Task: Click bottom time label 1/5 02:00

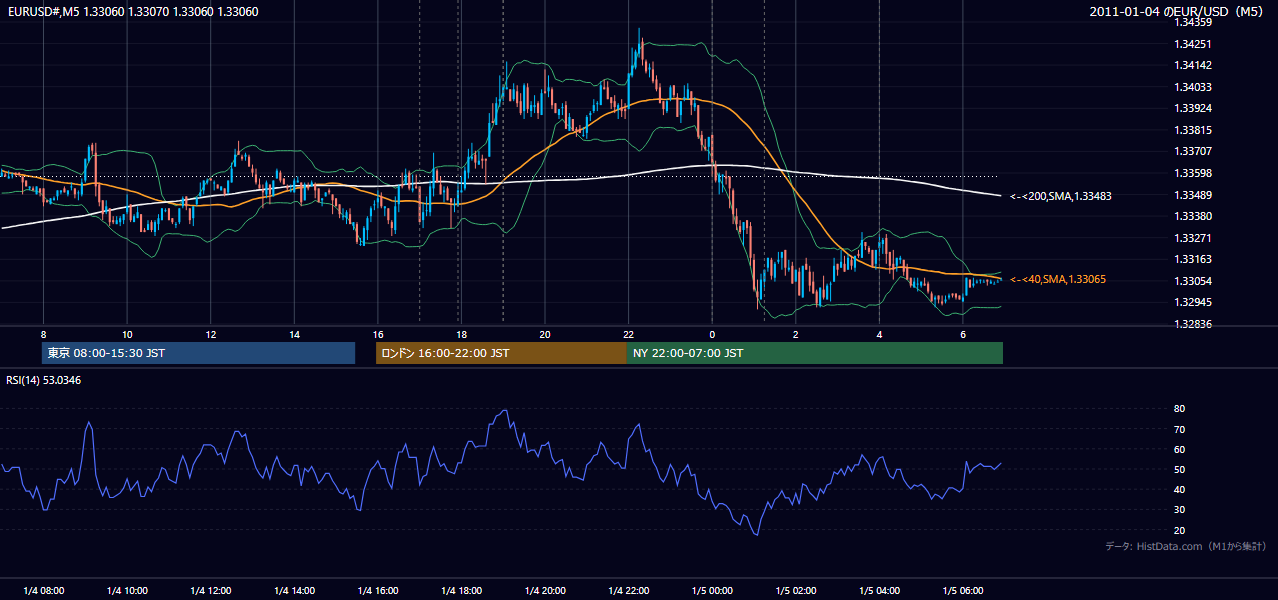Action: tap(795, 591)
